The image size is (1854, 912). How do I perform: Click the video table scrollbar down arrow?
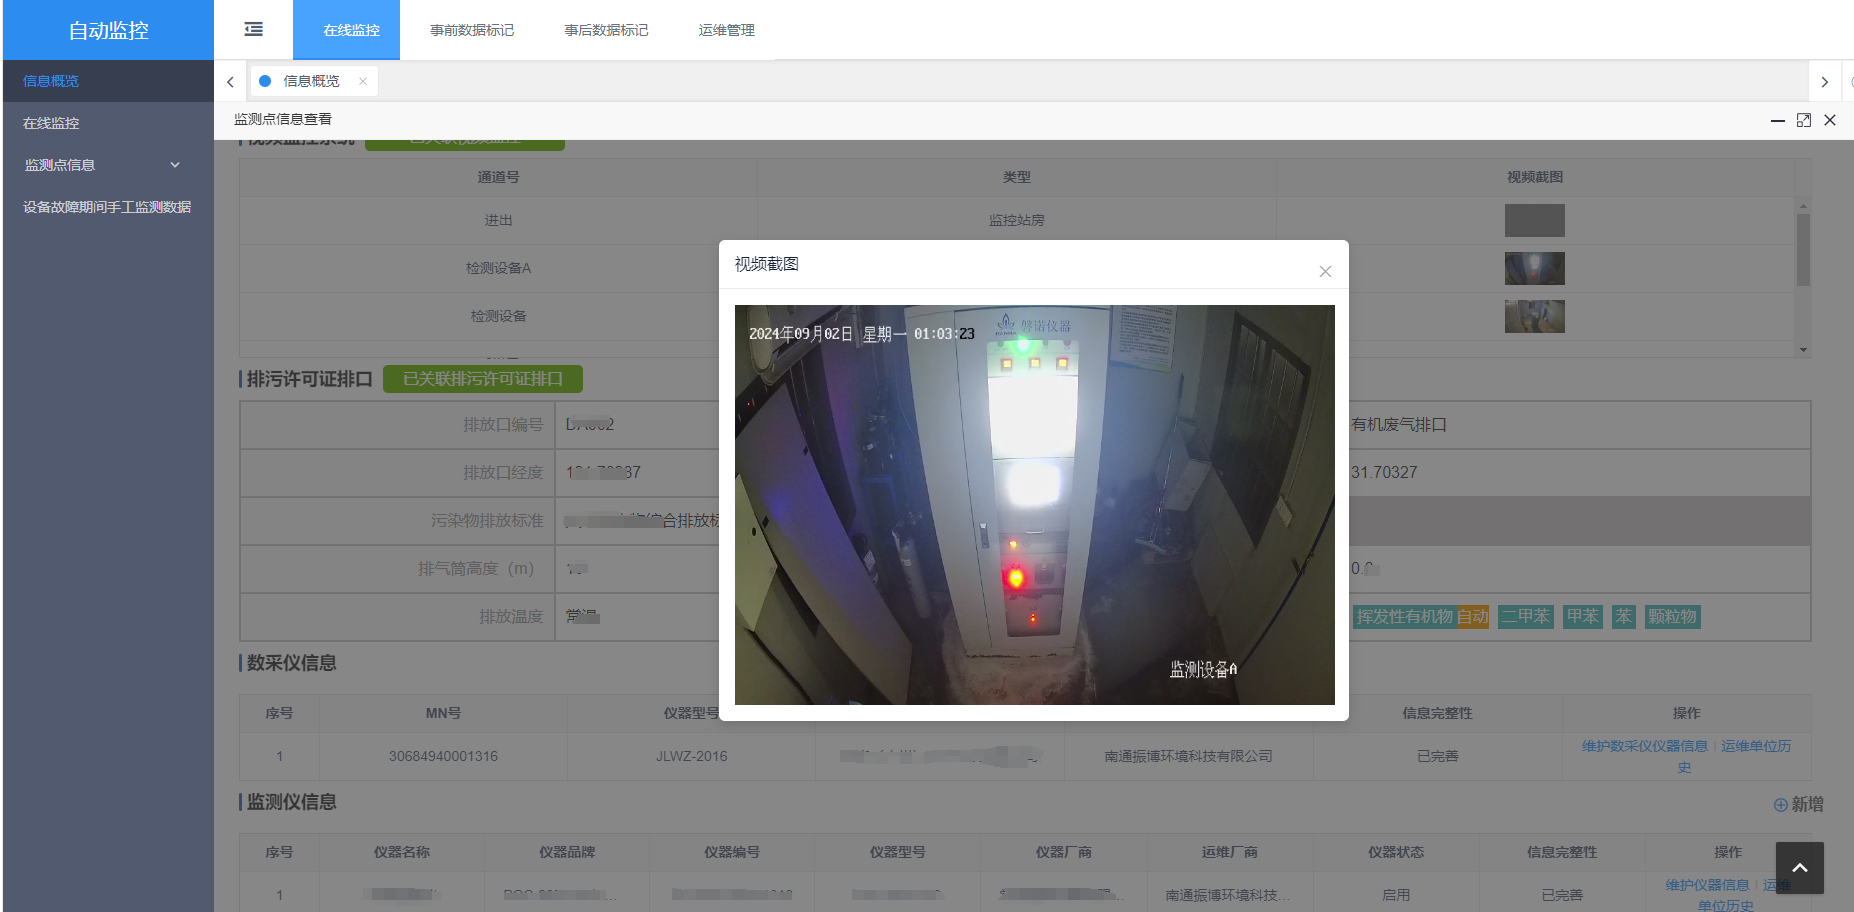point(1803,350)
